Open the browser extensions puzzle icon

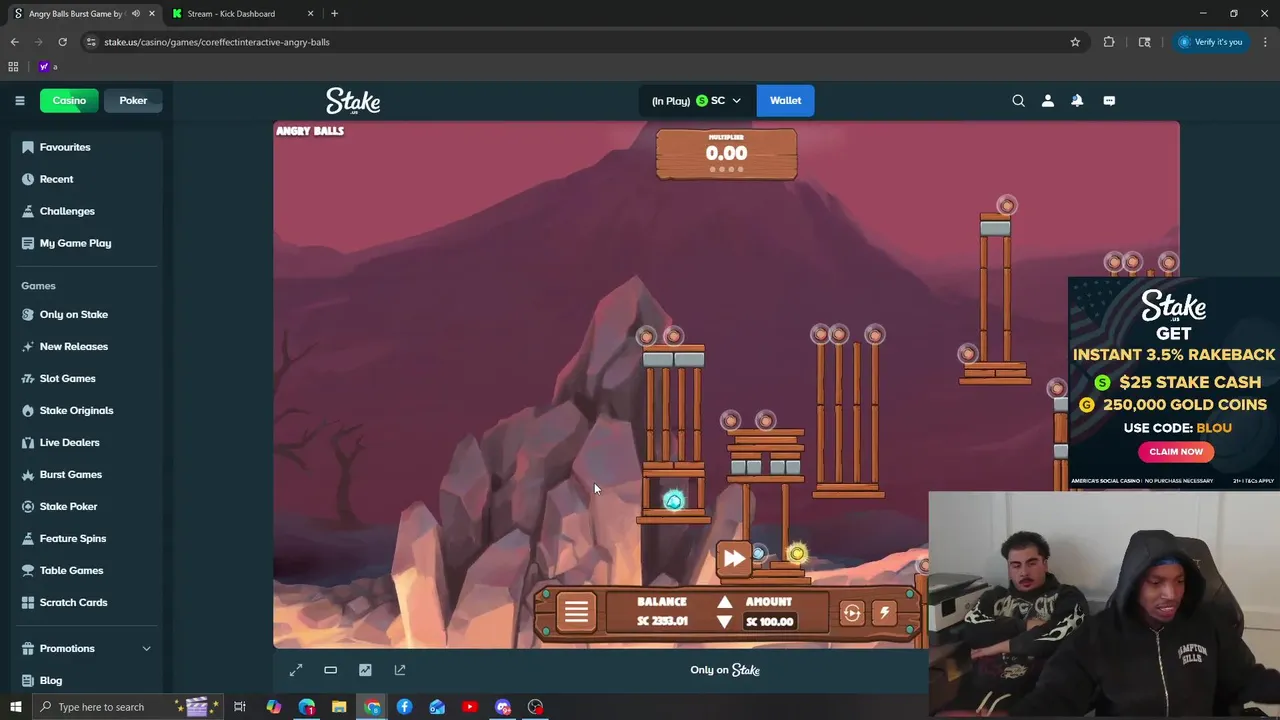tap(1109, 42)
